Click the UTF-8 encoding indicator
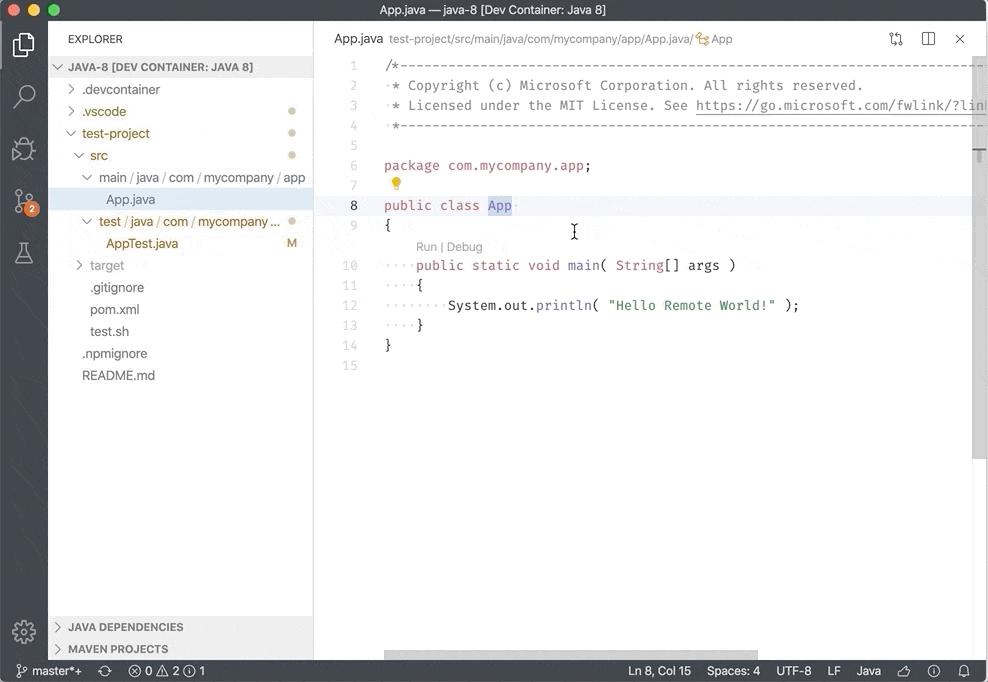Image resolution: width=988 pixels, height=682 pixels. 794,671
